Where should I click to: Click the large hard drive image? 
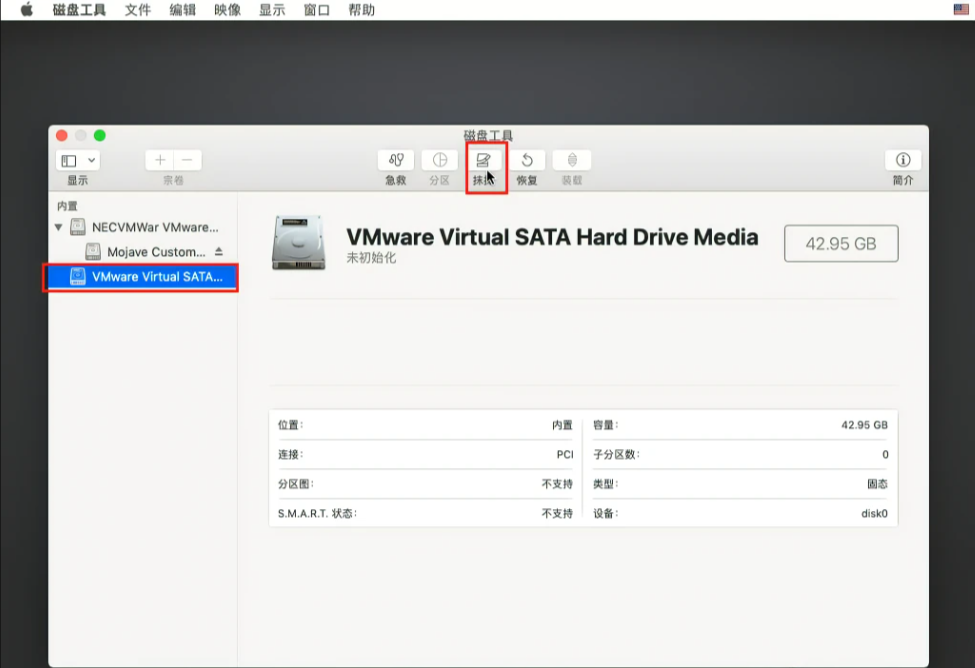298,243
